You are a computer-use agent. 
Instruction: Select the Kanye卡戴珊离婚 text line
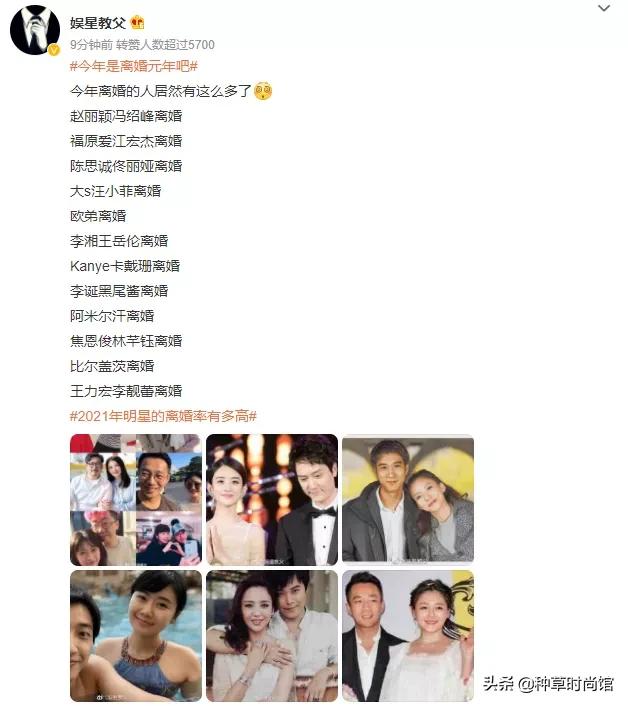pyautogui.click(x=125, y=266)
